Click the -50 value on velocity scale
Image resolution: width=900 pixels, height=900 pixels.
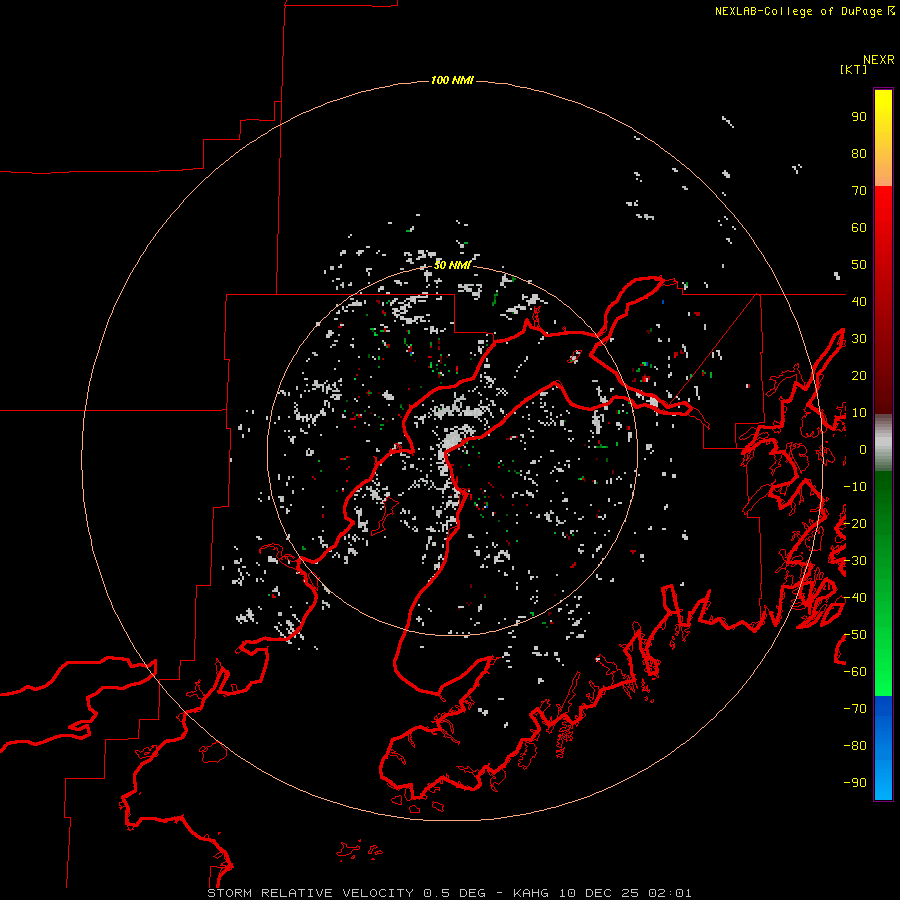tap(855, 635)
